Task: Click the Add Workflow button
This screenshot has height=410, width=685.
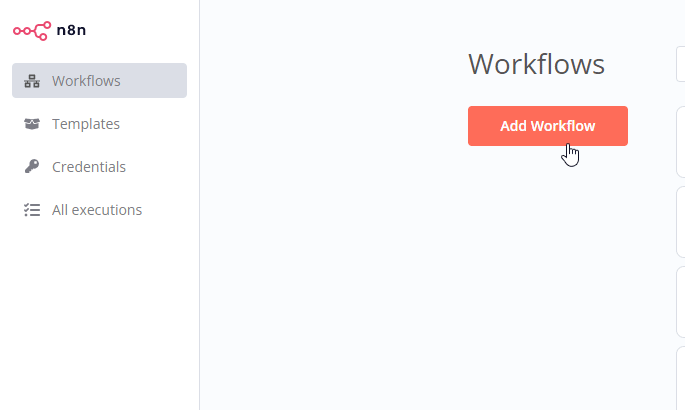Action: 548,126
